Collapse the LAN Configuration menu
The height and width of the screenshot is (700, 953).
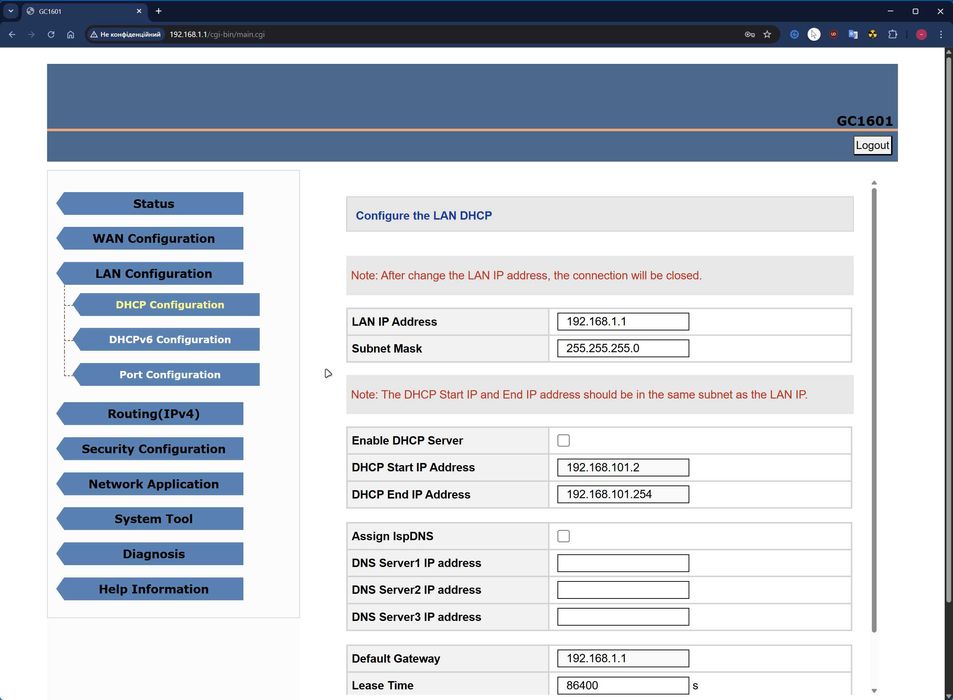pyautogui.click(x=150, y=273)
